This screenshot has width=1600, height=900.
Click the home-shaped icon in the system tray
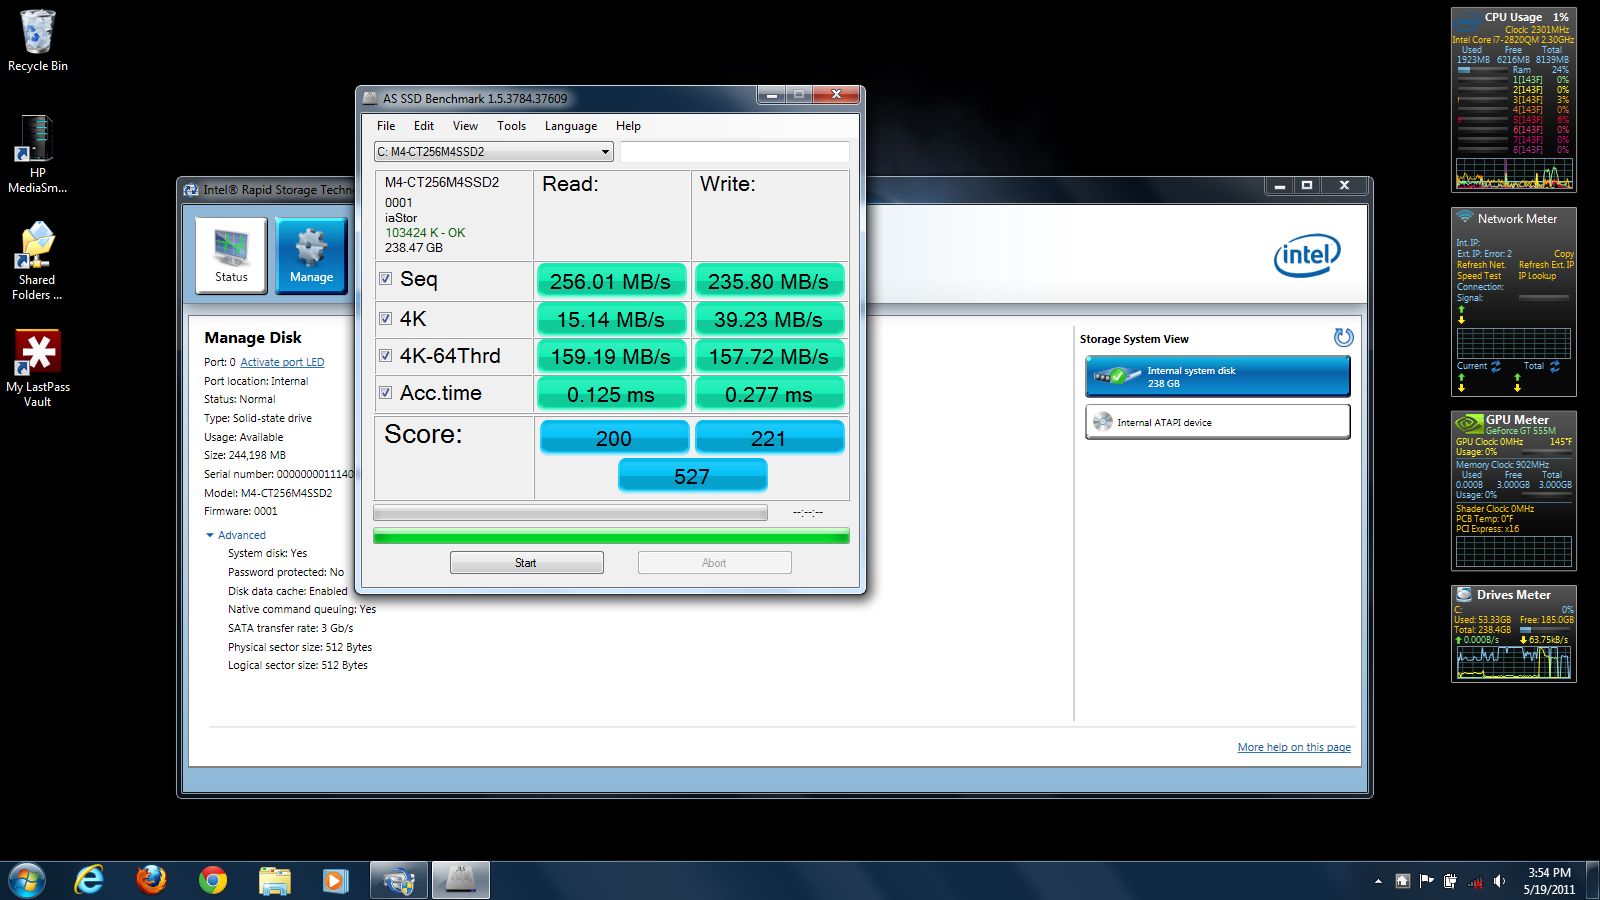tap(1403, 881)
